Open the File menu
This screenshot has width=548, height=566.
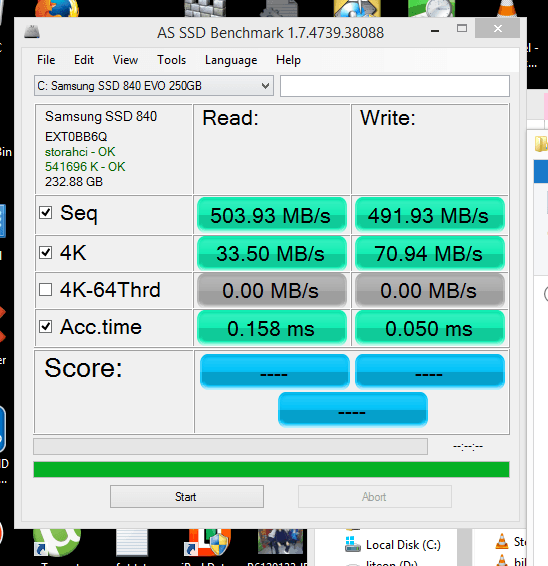(46, 60)
